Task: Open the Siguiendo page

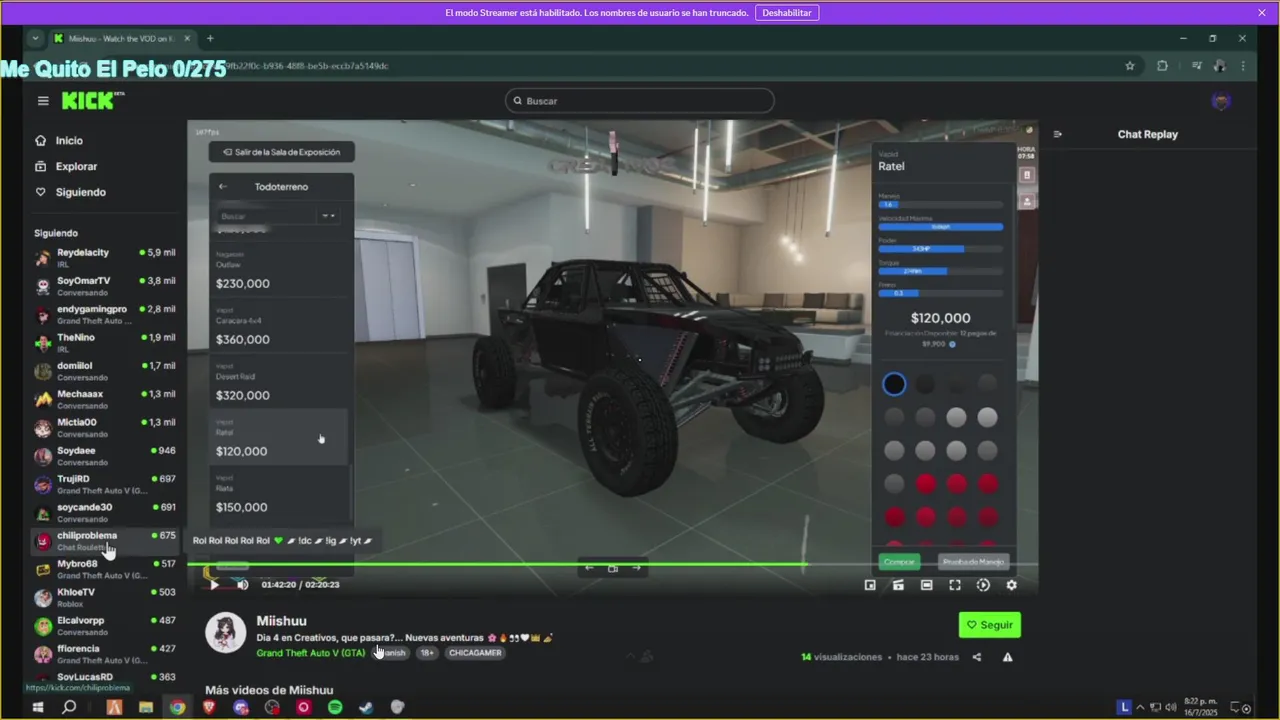Action: tap(80, 192)
